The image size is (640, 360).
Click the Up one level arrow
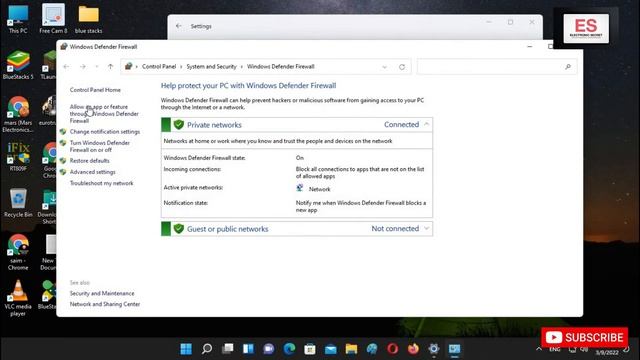pyautogui.click(x=110, y=67)
